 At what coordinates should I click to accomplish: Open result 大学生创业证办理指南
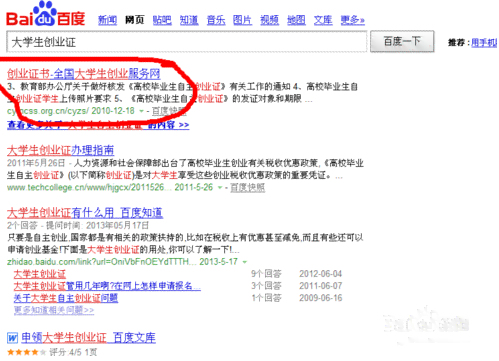click(60, 150)
